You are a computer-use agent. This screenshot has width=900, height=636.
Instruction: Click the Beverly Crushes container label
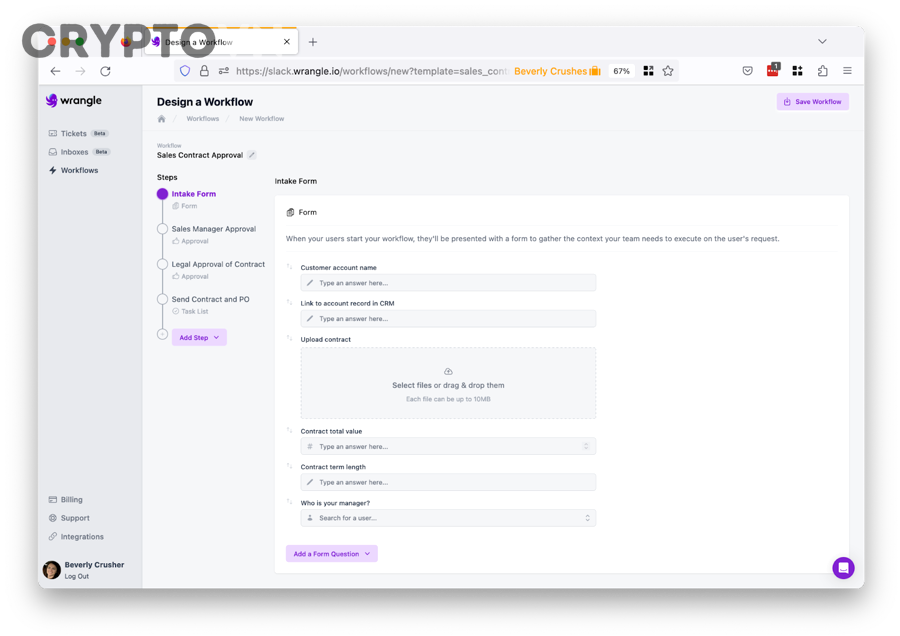[557, 71]
